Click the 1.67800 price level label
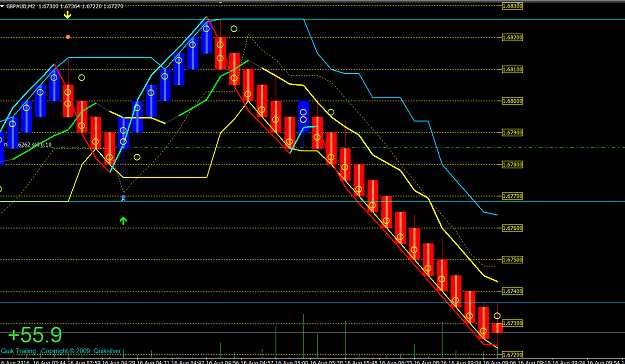625x364 pixels. pos(512,164)
